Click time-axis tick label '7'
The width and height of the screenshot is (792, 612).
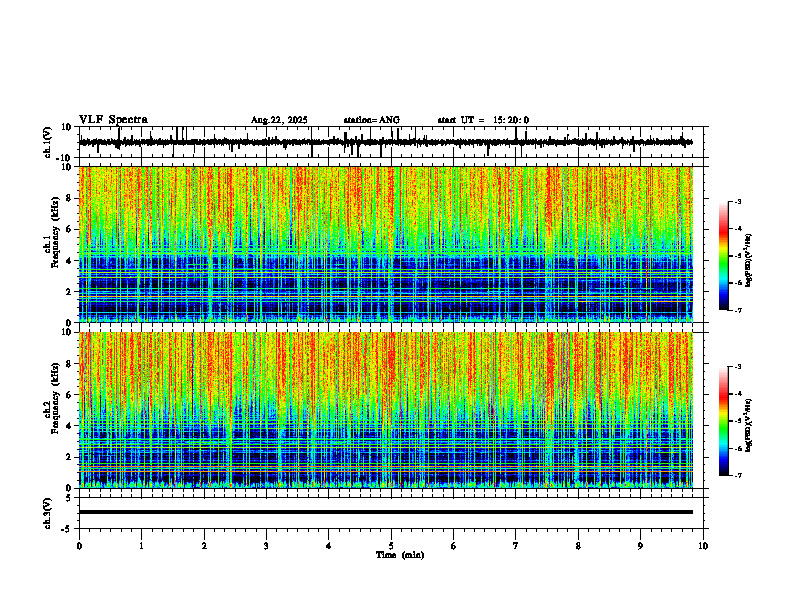pos(516,546)
